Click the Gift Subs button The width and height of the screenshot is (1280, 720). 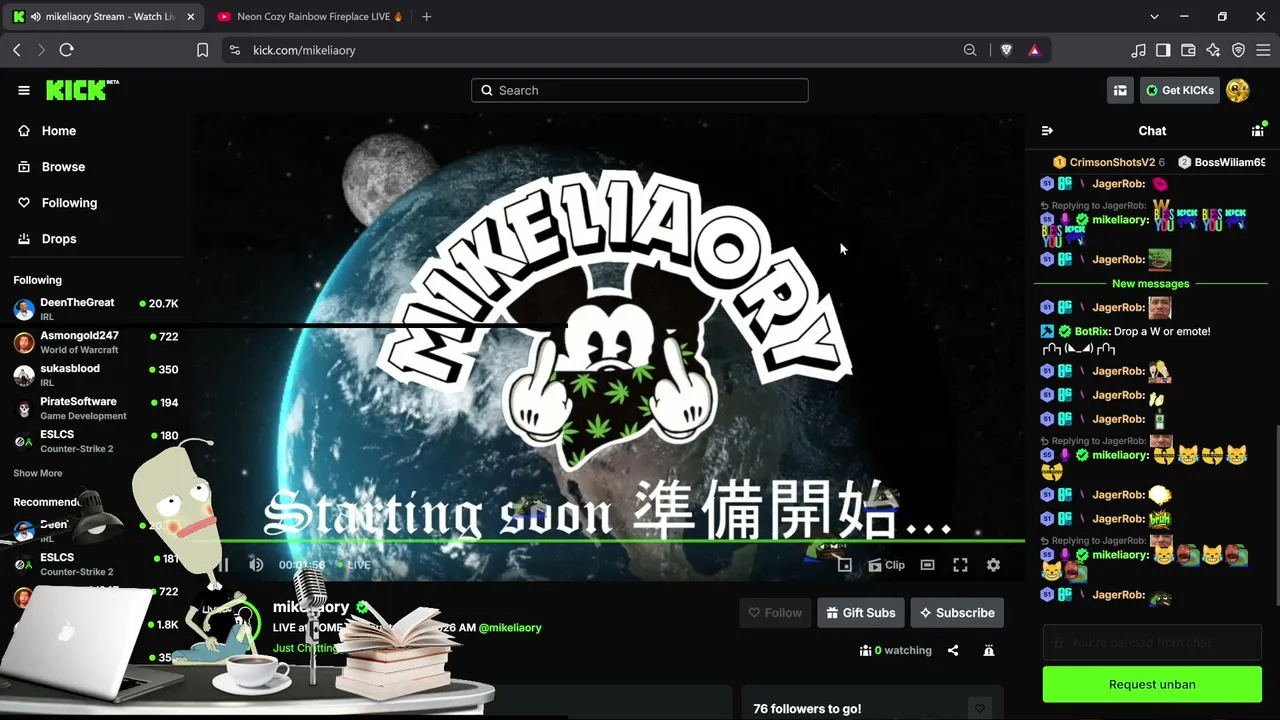tap(861, 613)
